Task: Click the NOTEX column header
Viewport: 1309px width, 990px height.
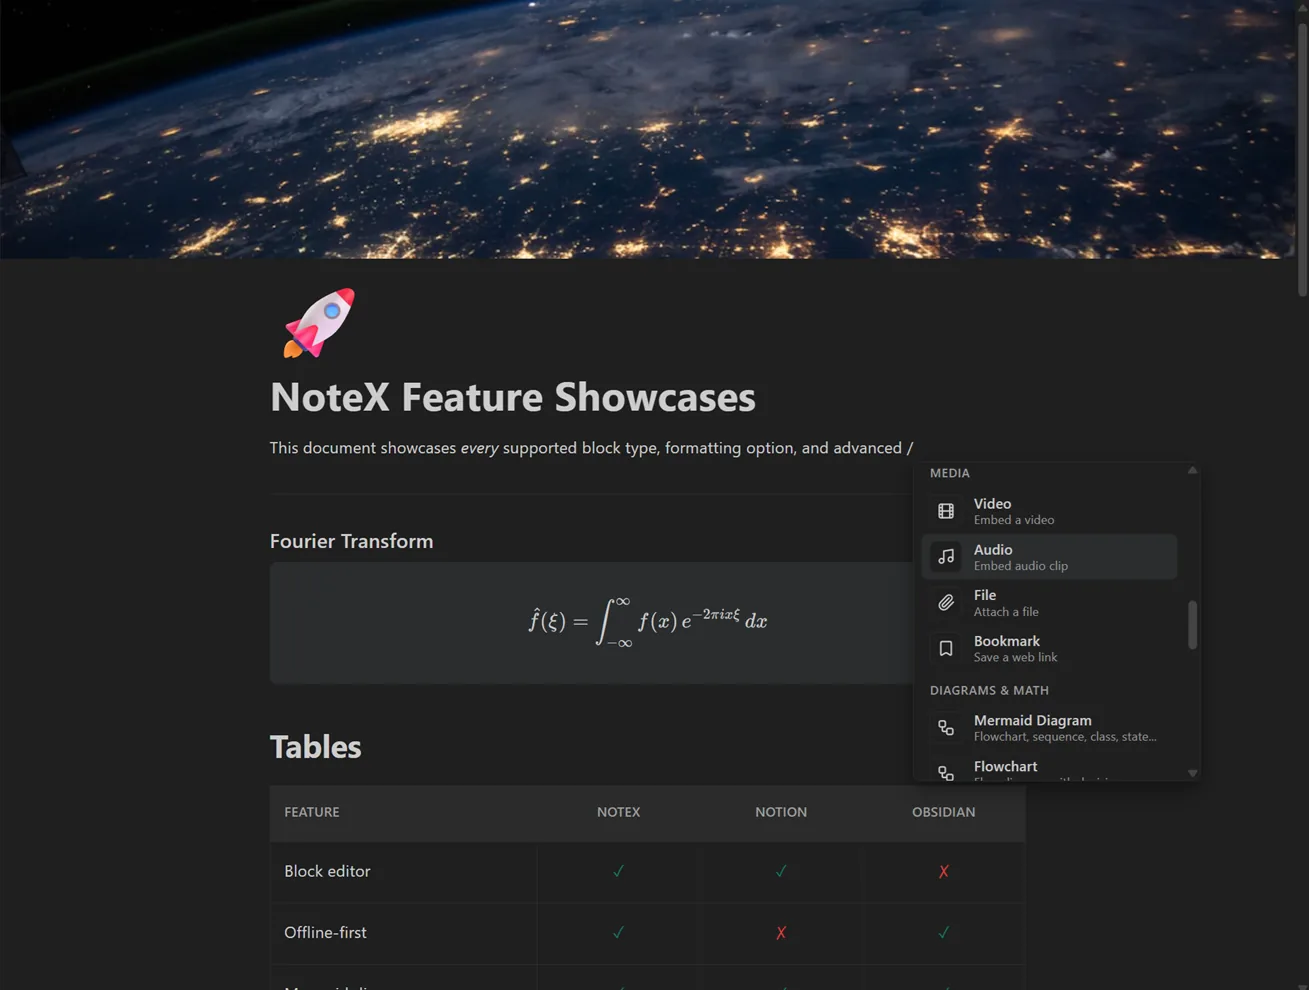Action: [x=618, y=812]
